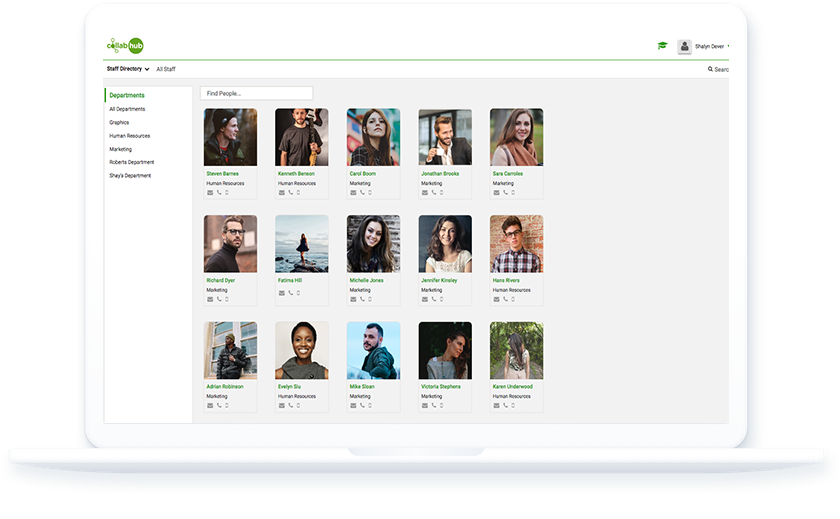Click the email icon for Carol Boom
The height and width of the screenshot is (519, 840).
tap(353, 193)
